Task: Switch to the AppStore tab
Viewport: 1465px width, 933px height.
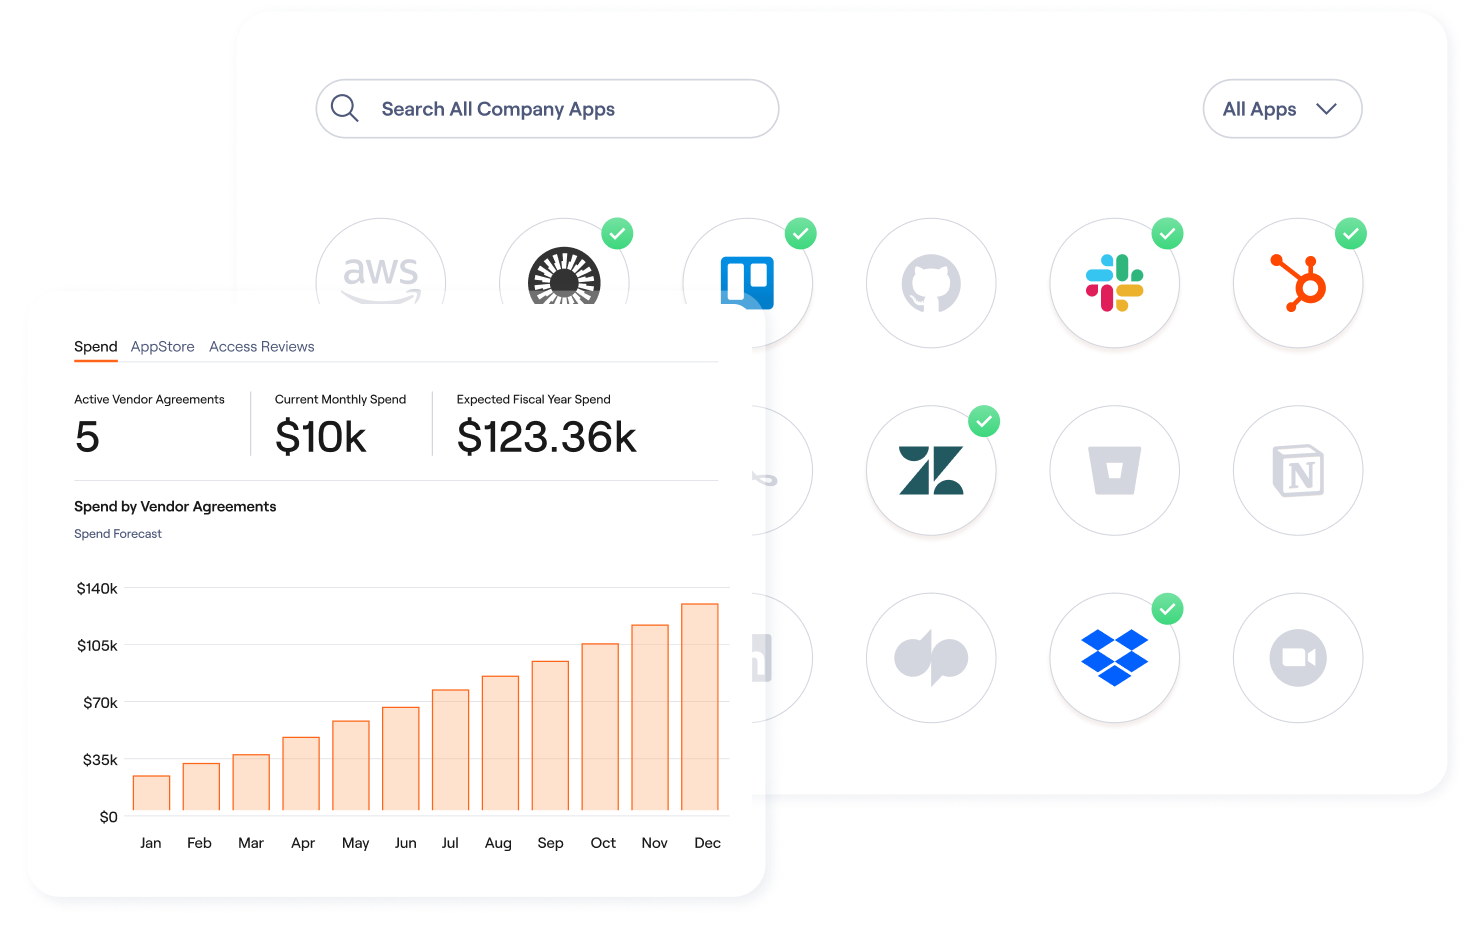Action: click(162, 346)
